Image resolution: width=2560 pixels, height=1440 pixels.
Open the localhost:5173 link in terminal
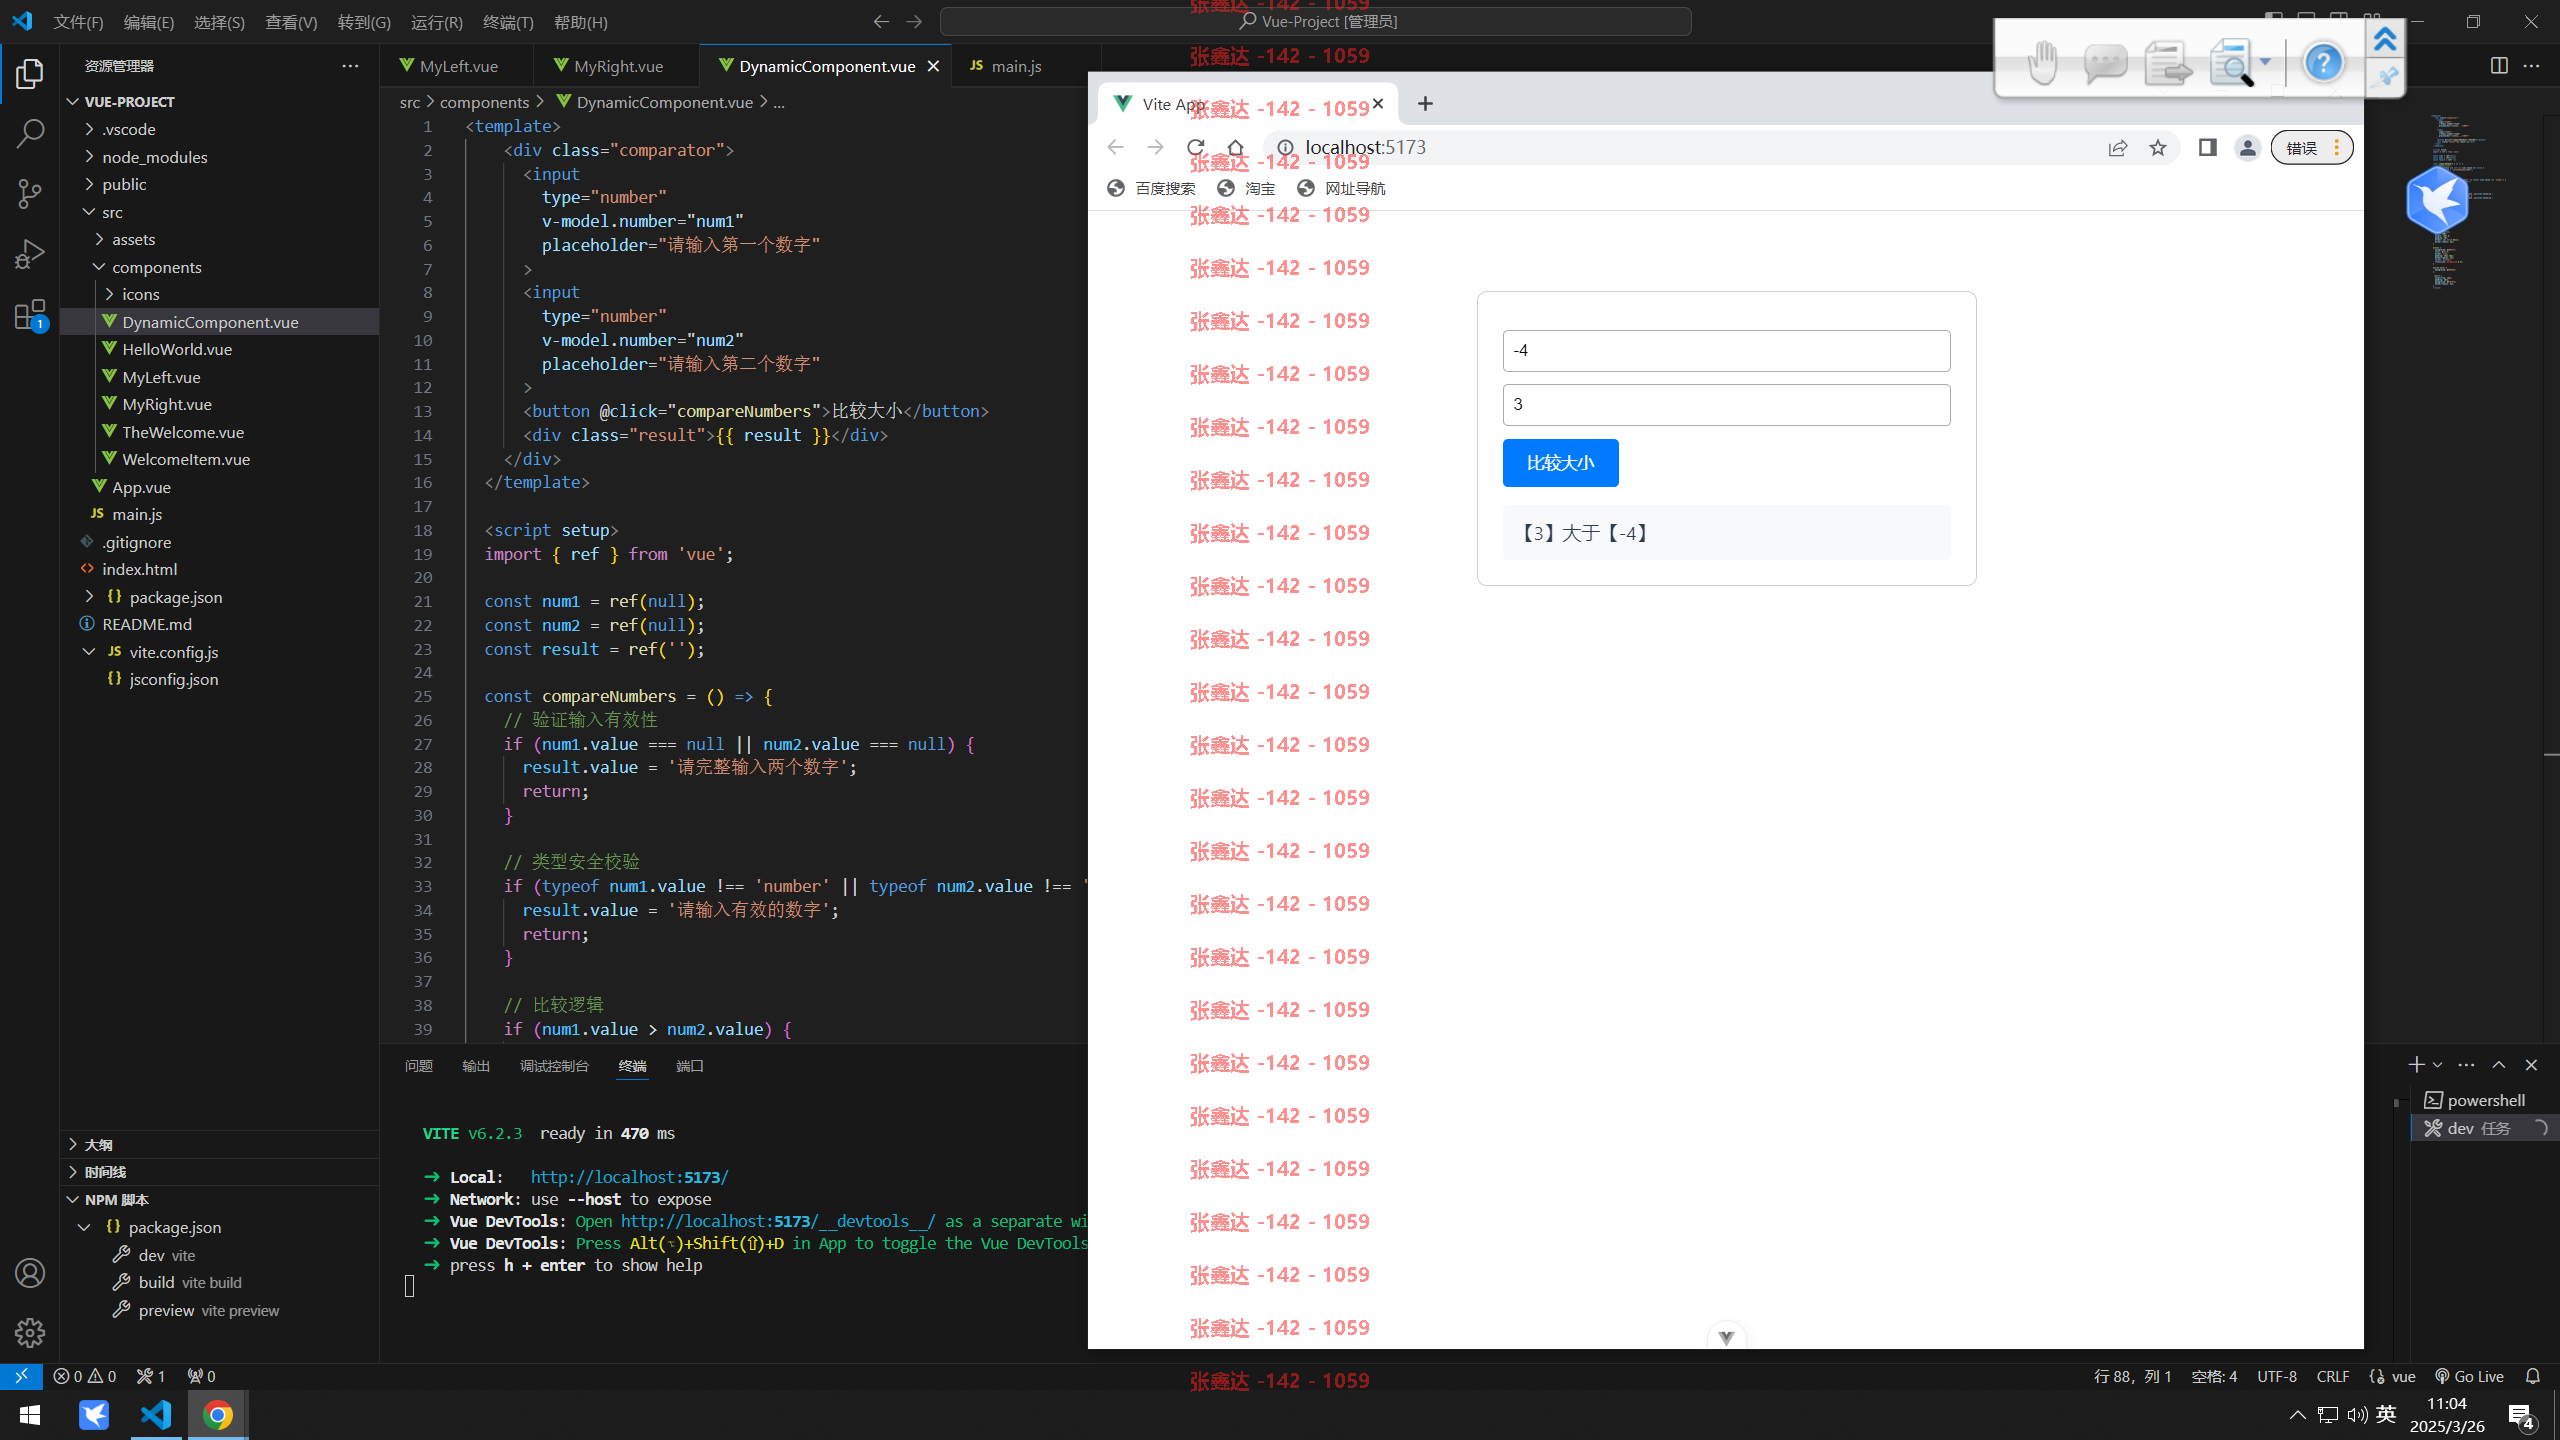tap(629, 1177)
